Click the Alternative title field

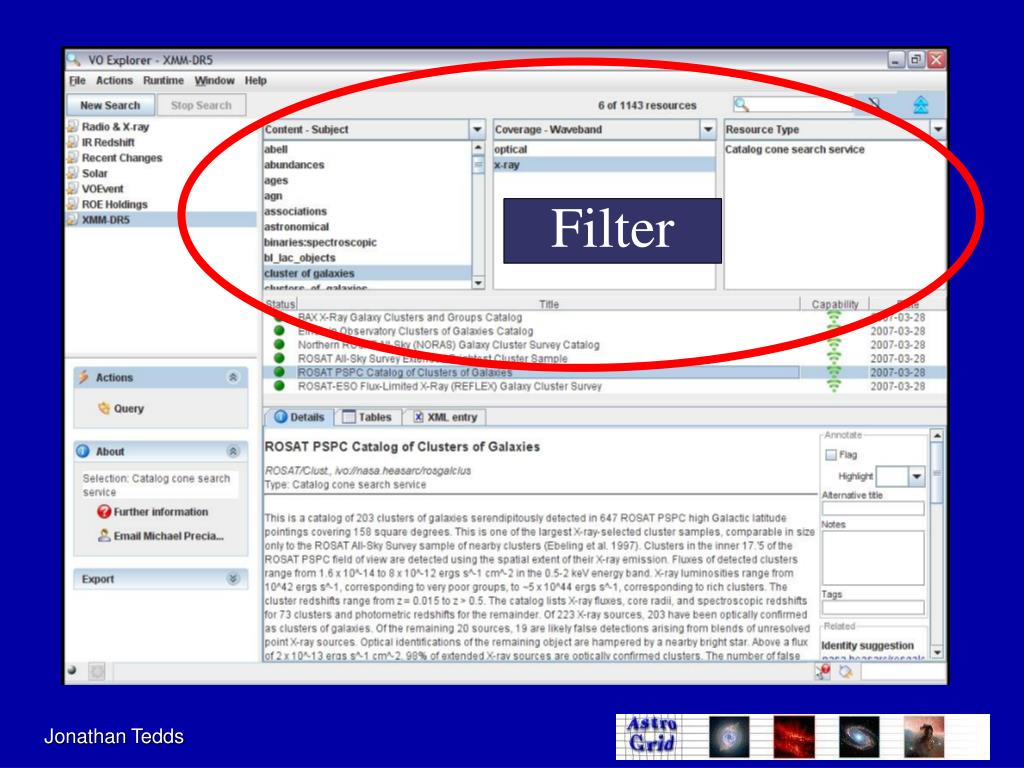(x=872, y=508)
